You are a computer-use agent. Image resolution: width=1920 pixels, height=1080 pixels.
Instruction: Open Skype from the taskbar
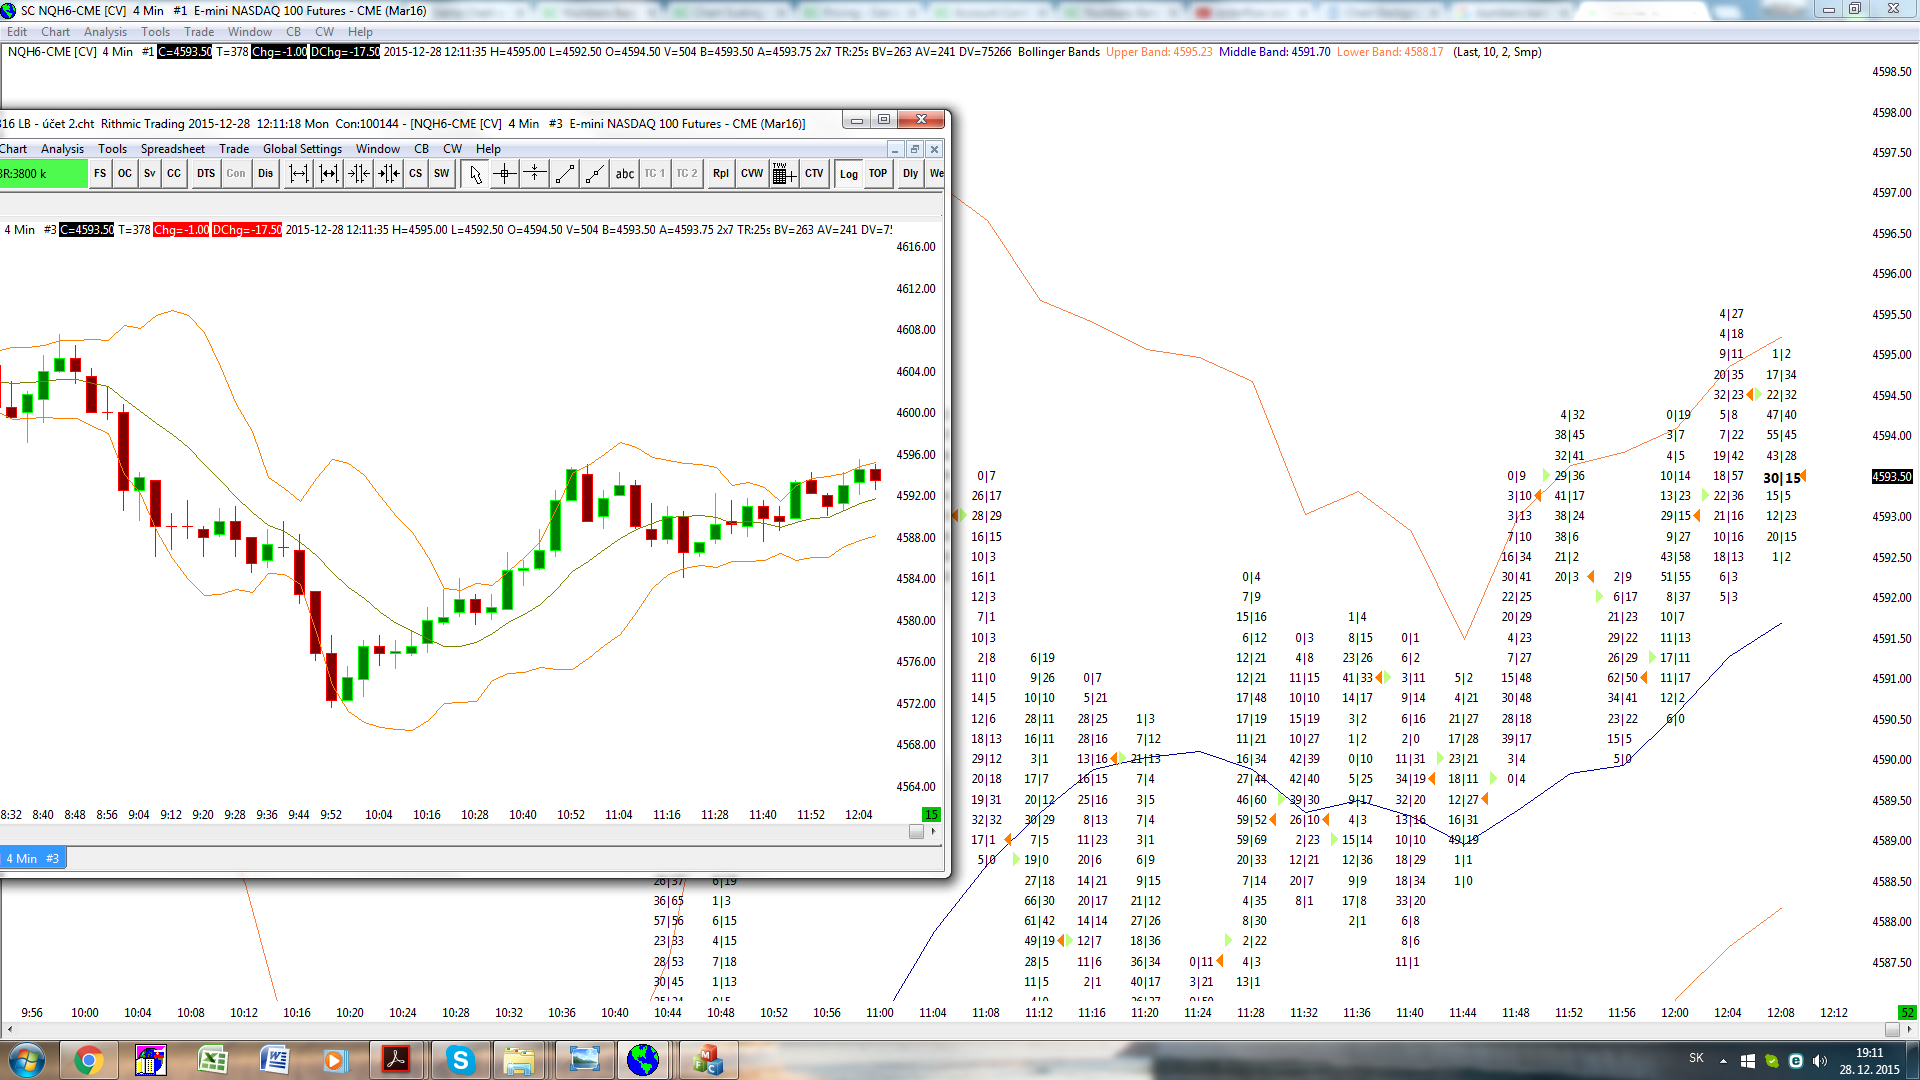click(x=460, y=1060)
